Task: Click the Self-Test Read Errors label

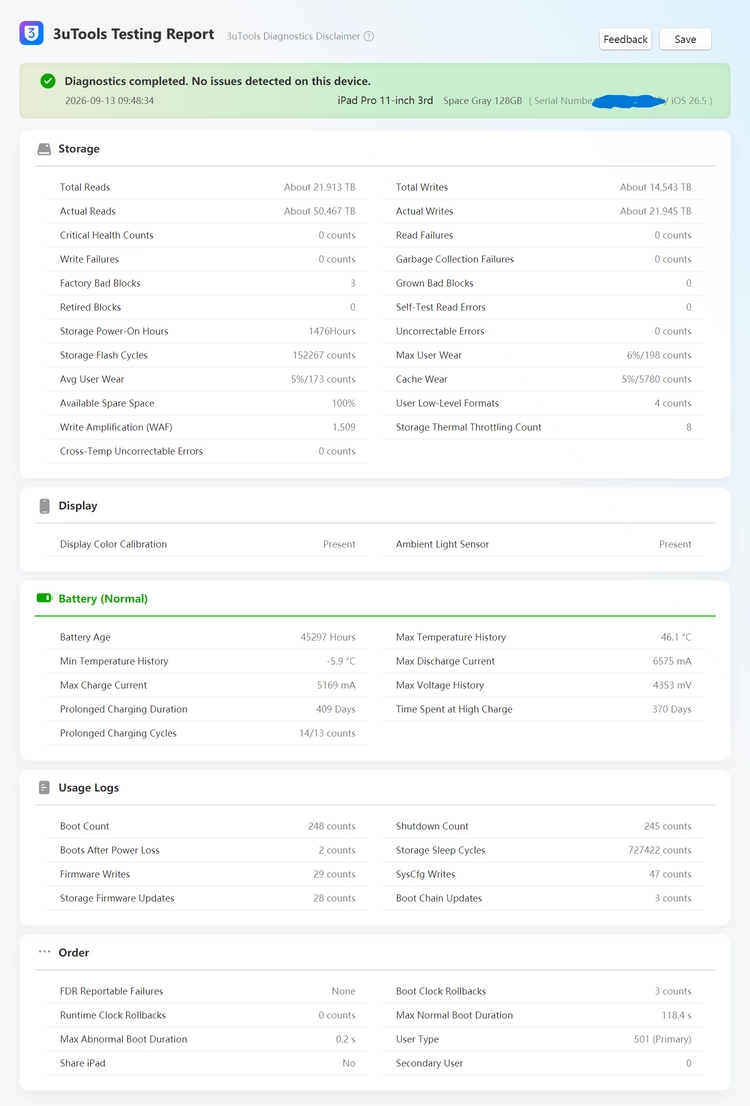Action: pos(441,307)
